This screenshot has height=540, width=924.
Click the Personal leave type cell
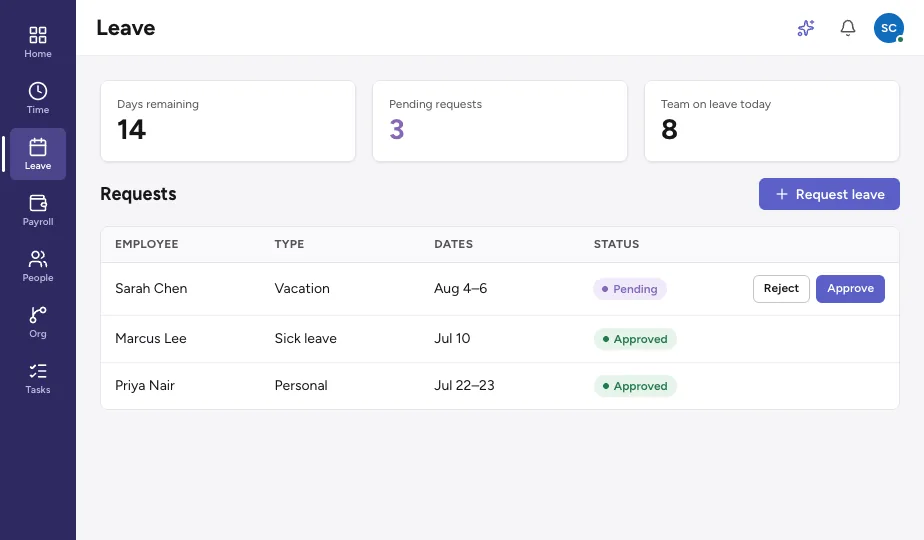(301, 386)
